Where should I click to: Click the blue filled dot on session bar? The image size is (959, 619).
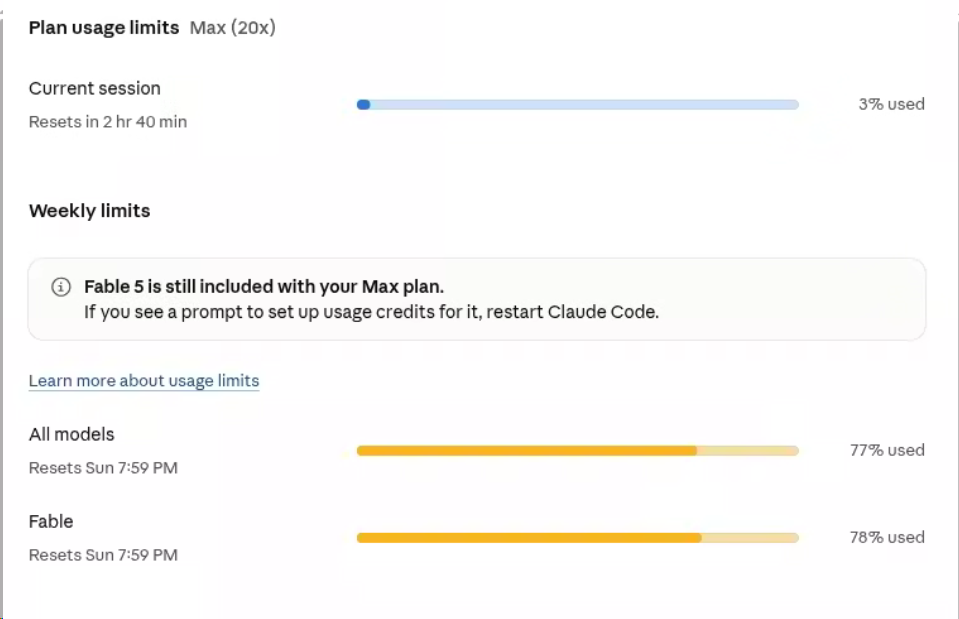click(x=363, y=105)
